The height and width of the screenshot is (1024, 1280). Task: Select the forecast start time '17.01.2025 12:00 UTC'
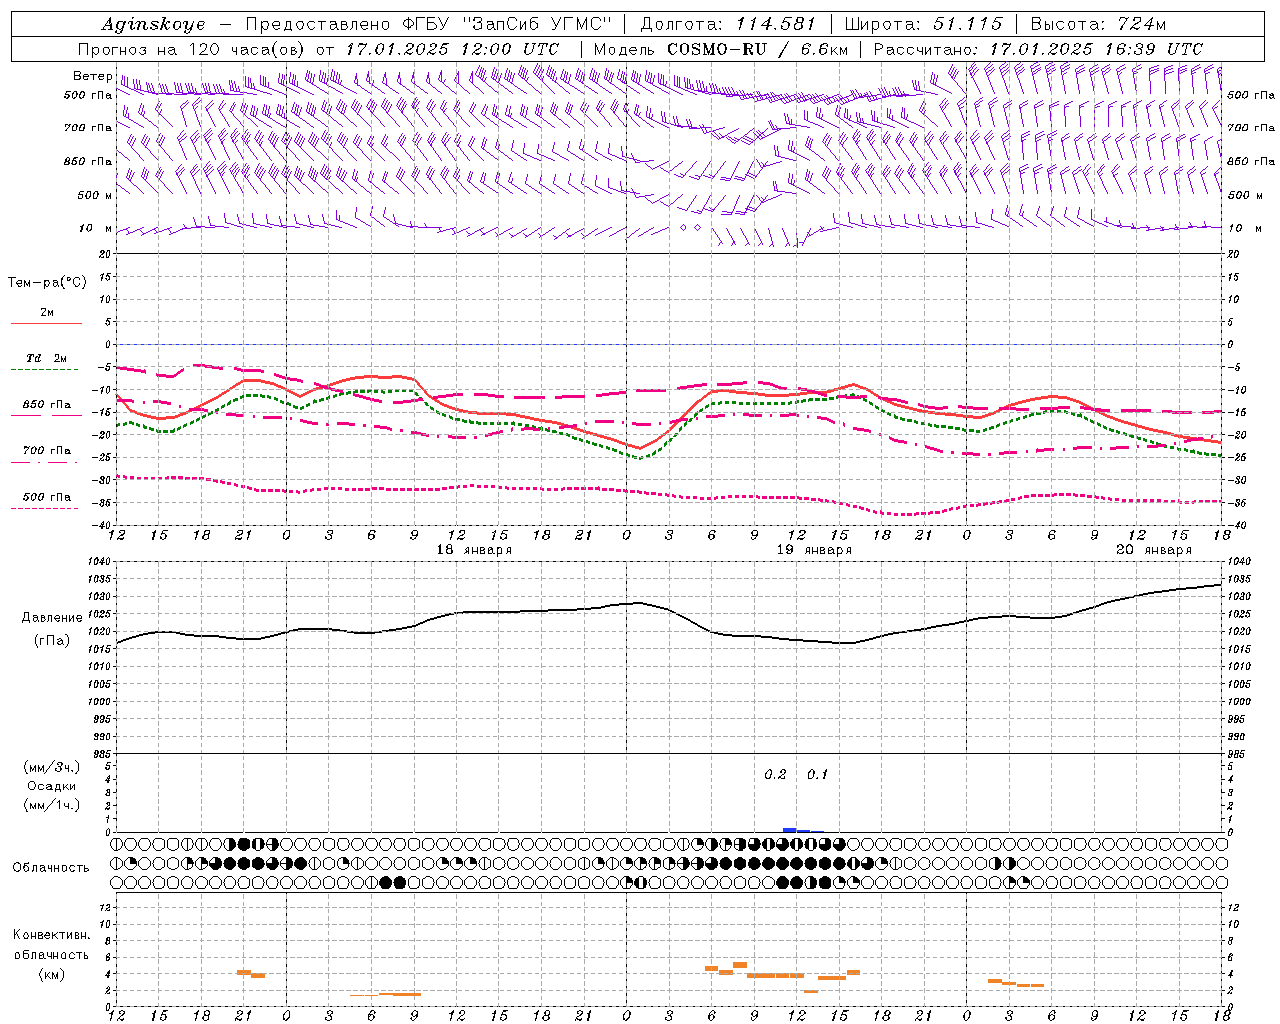(452, 48)
